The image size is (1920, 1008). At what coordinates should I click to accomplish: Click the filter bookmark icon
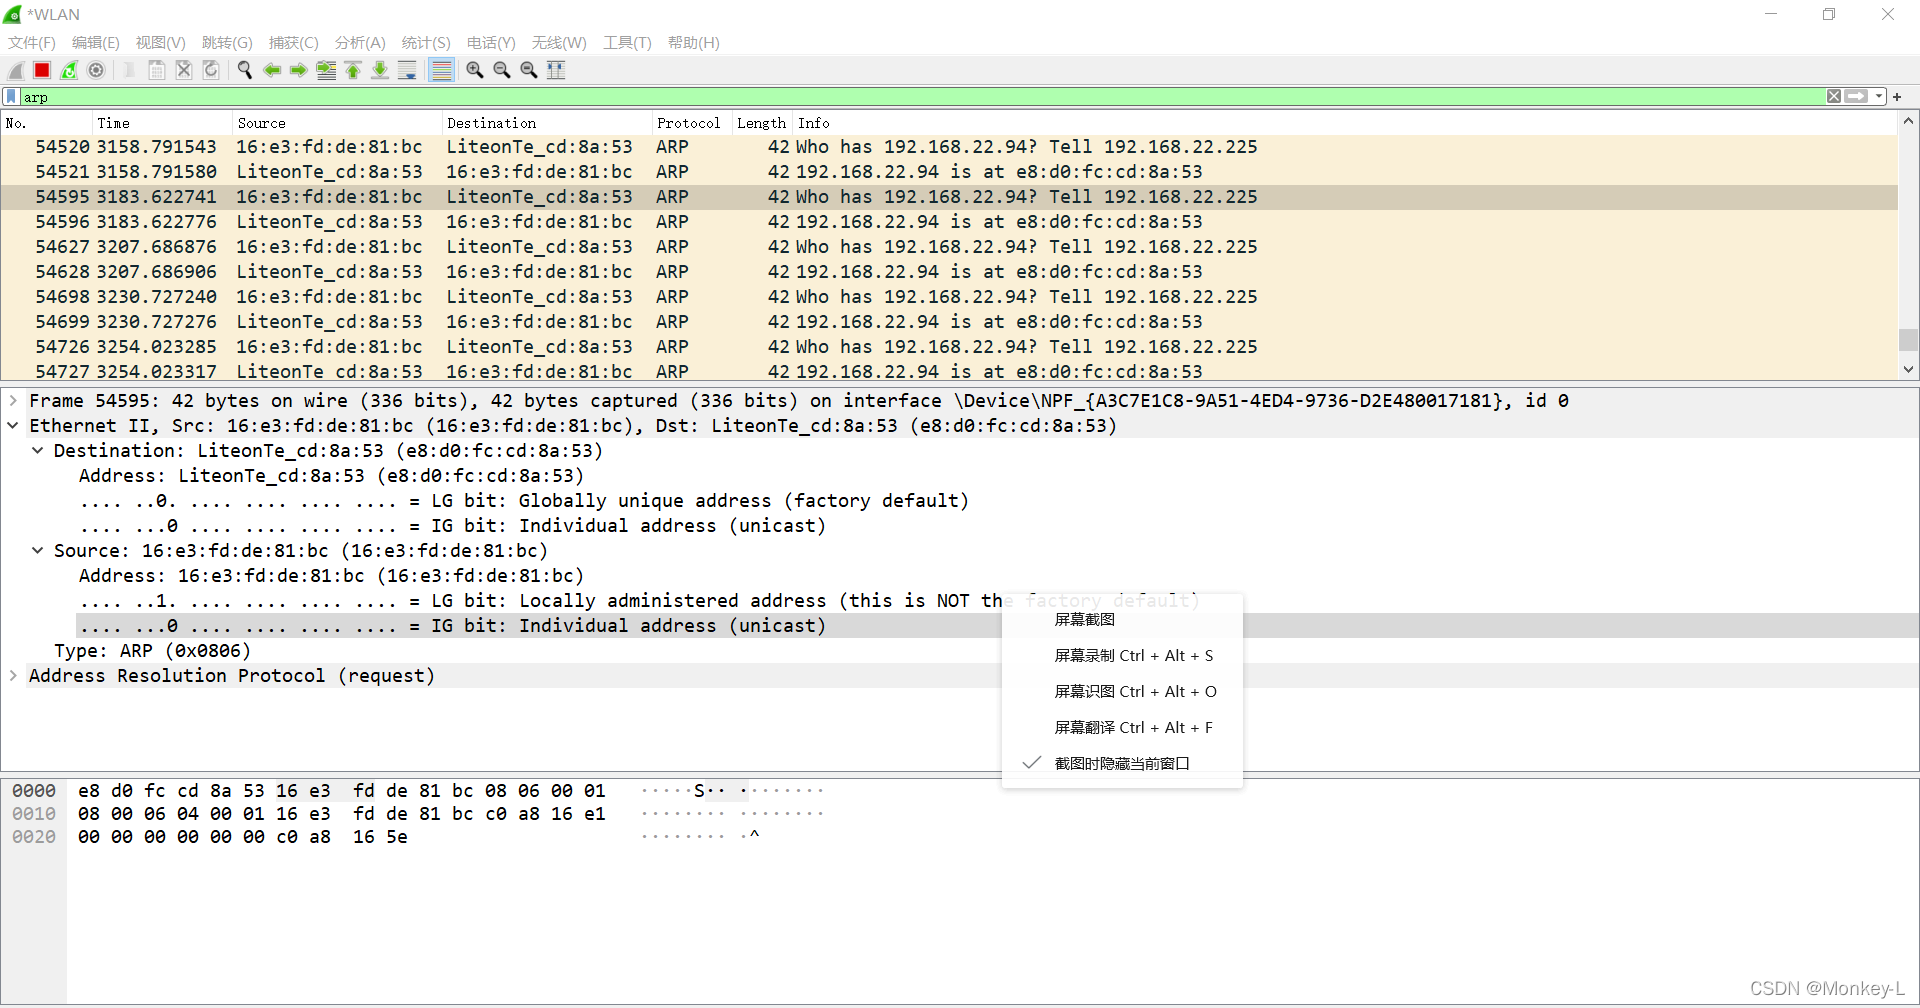tap(11, 97)
